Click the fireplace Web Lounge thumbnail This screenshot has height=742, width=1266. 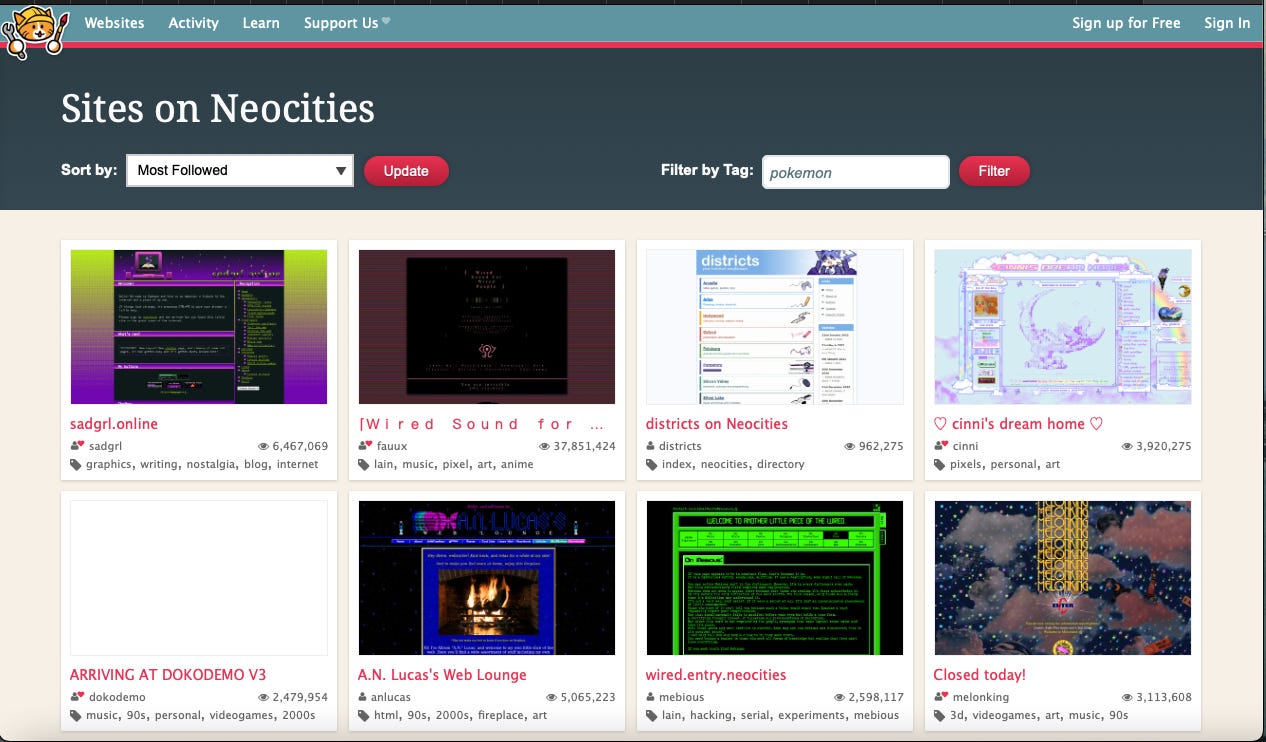(487, 578)
